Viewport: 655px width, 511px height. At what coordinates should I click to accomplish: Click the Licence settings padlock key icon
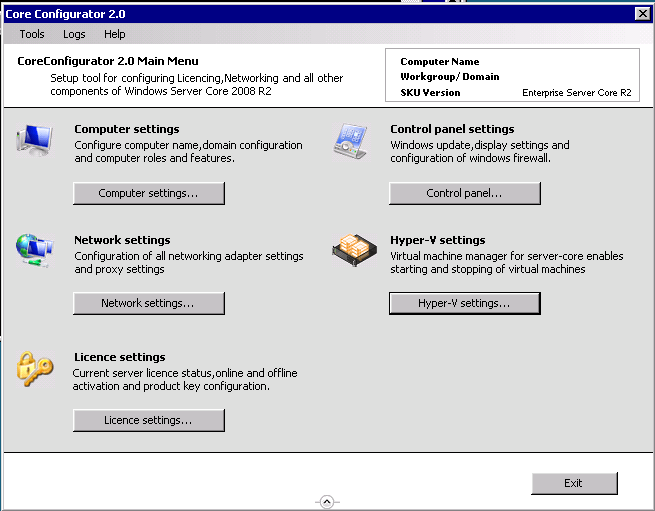[x=35, y=369]
